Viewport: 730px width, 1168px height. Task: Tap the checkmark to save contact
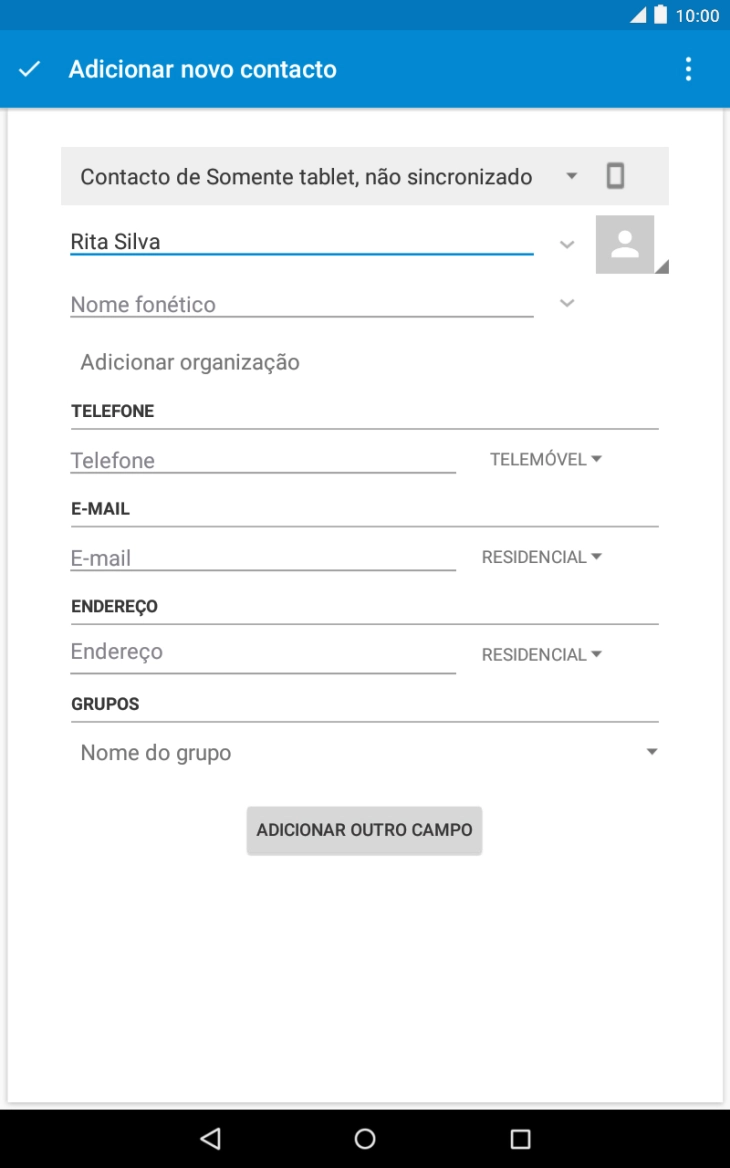pyautogui.click(x=29, y=69)
